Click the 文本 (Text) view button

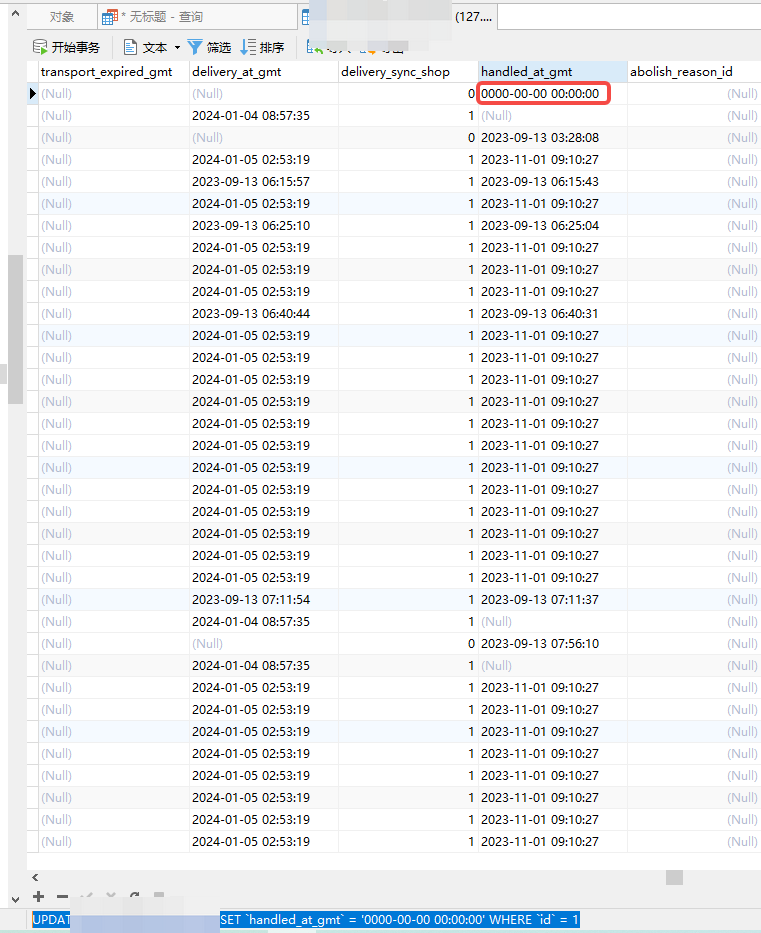146,48
